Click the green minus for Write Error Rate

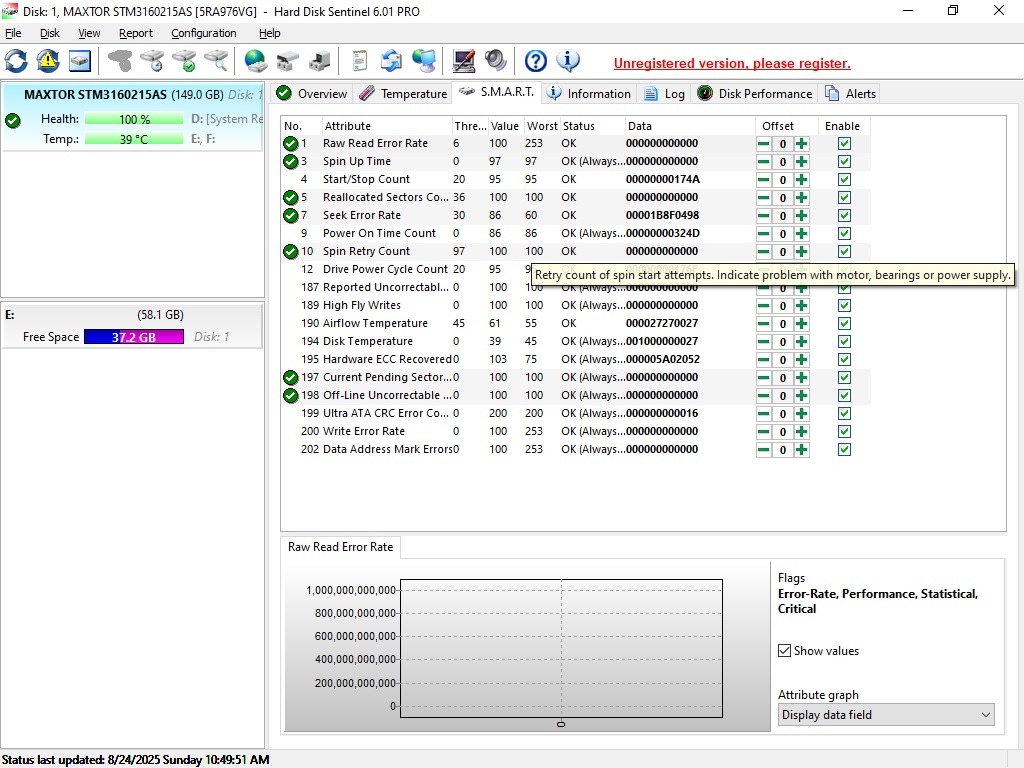tap(763, 432)
